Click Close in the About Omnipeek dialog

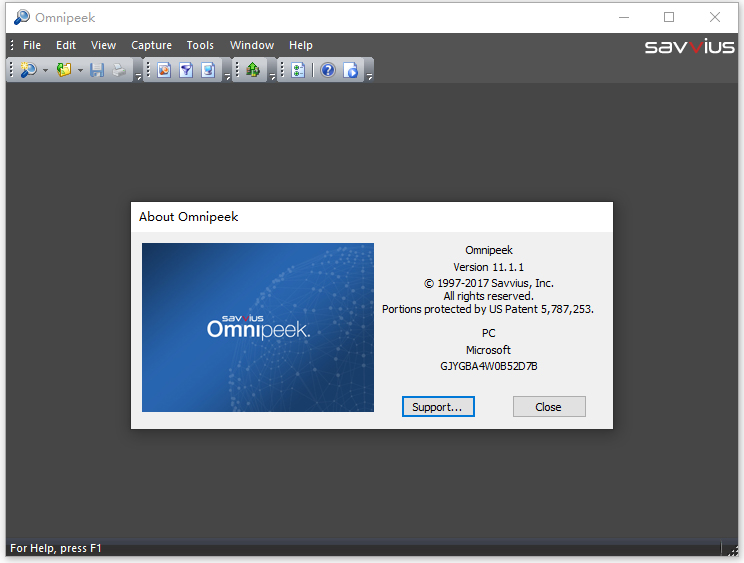point(549,406)
